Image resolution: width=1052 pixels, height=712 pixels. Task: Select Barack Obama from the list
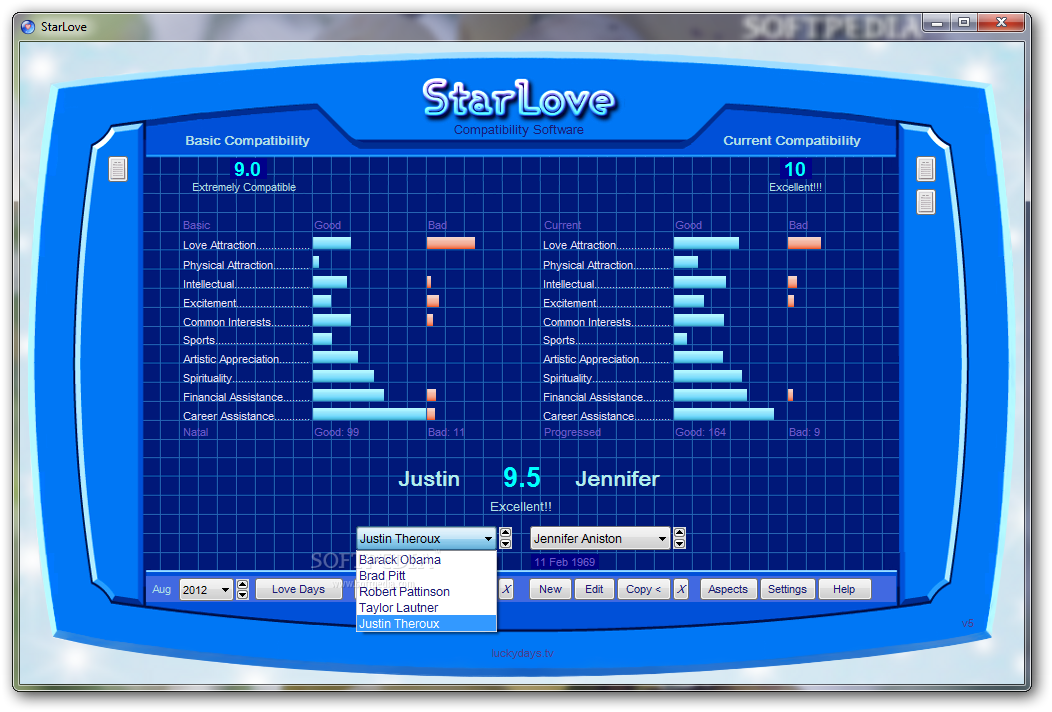[x=426, y=560]
